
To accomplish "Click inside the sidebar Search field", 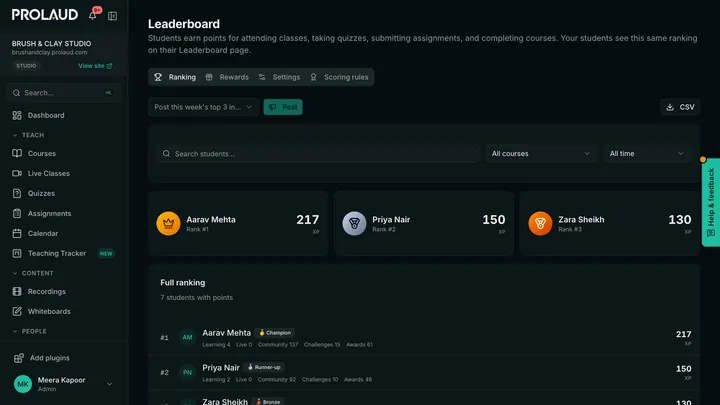I will [x=64, y=93].
